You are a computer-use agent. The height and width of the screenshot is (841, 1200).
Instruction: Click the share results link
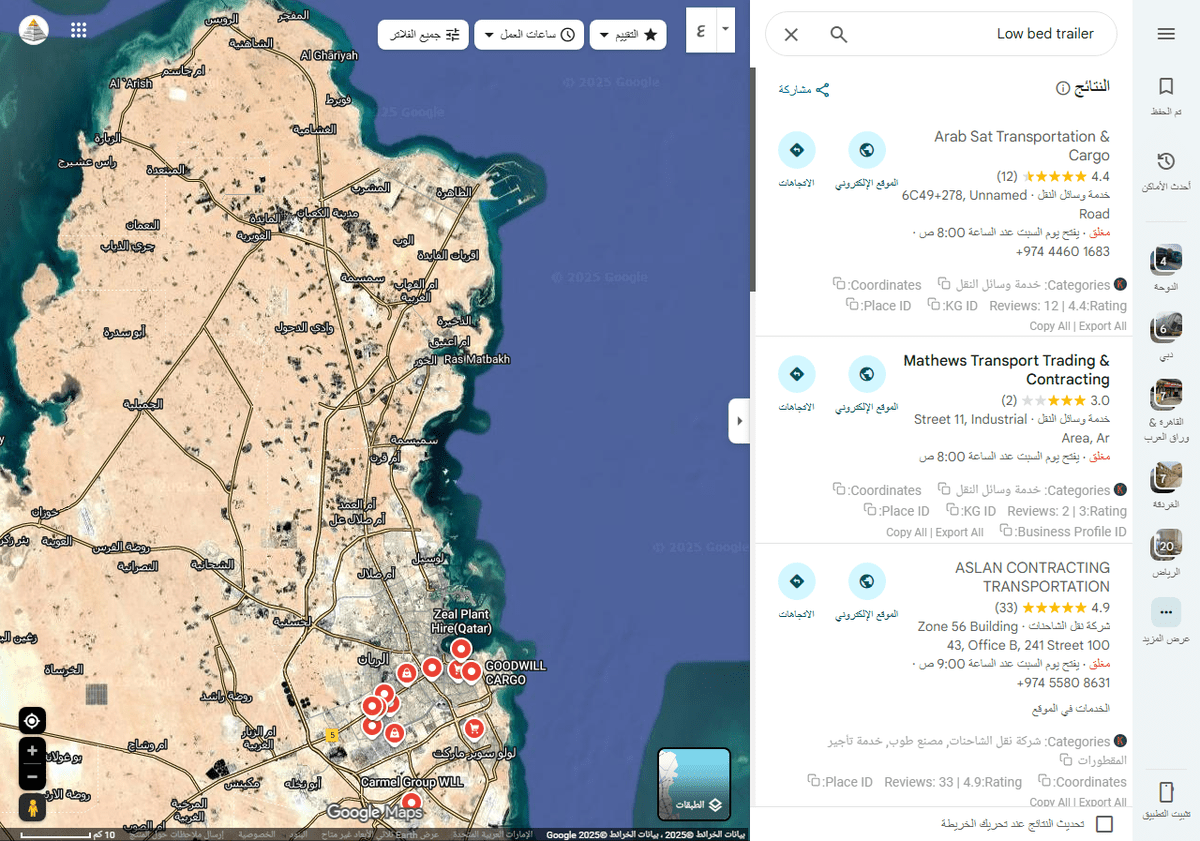(x=804, y=90)
